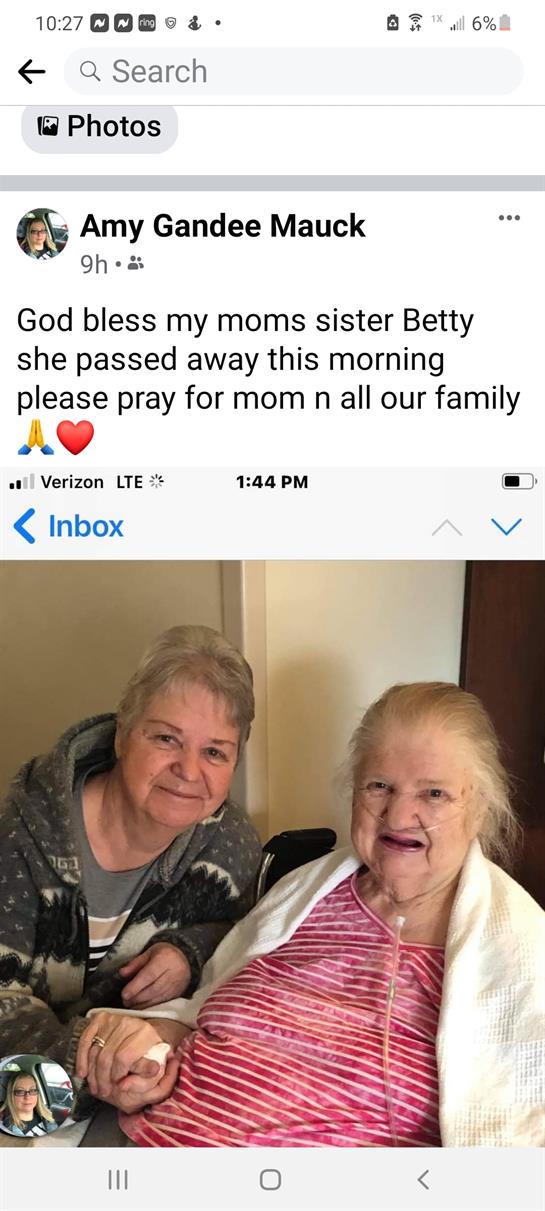Tap the battery indicator in status bar

pyautogui.click(x=505, y=23)
